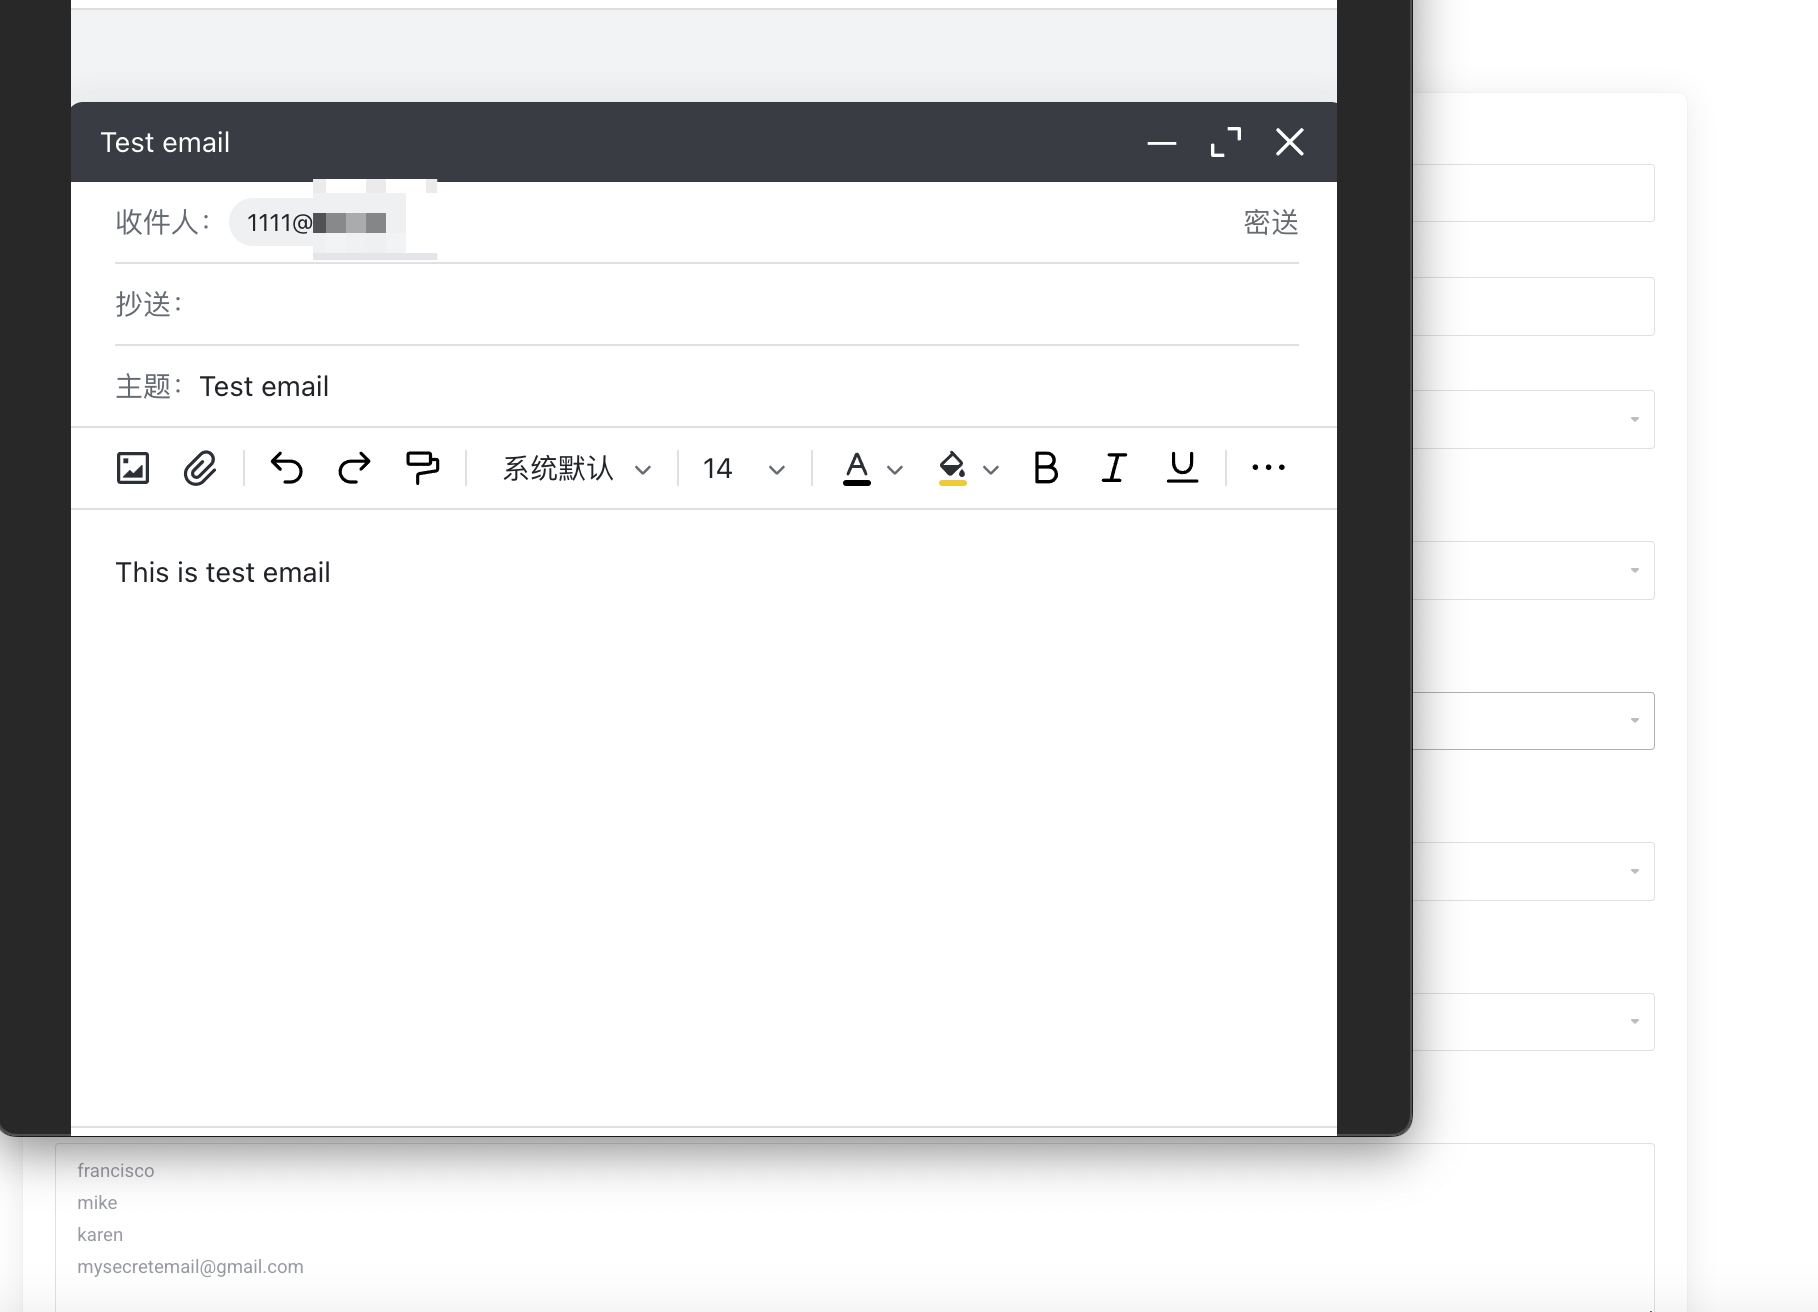Undo the last edit
Image resolution: width=1818 pixels, height=1312 pixels.
[287, 468]
